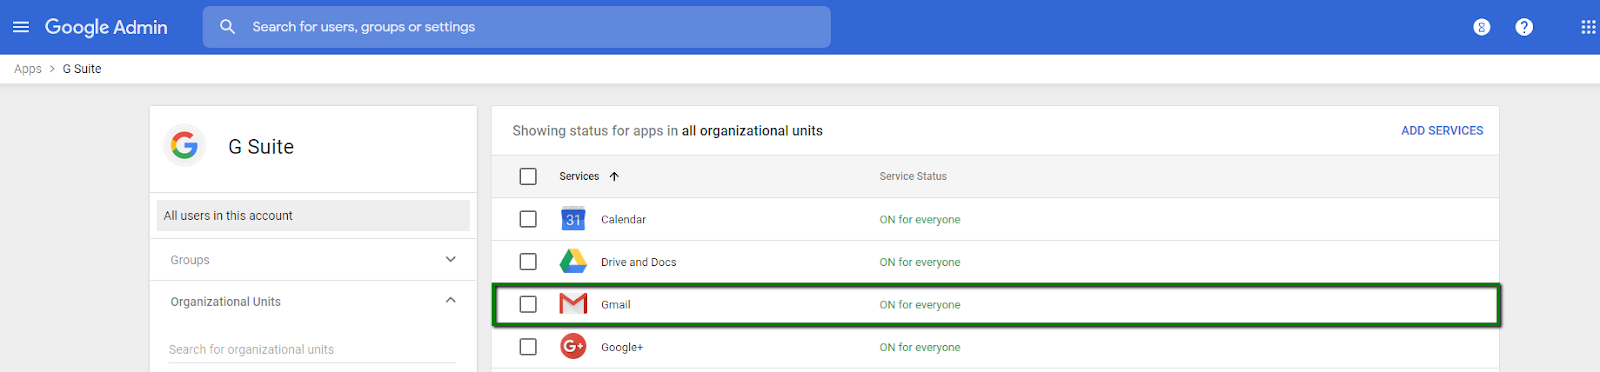Click the Google+ service icon

coord(573,347)
